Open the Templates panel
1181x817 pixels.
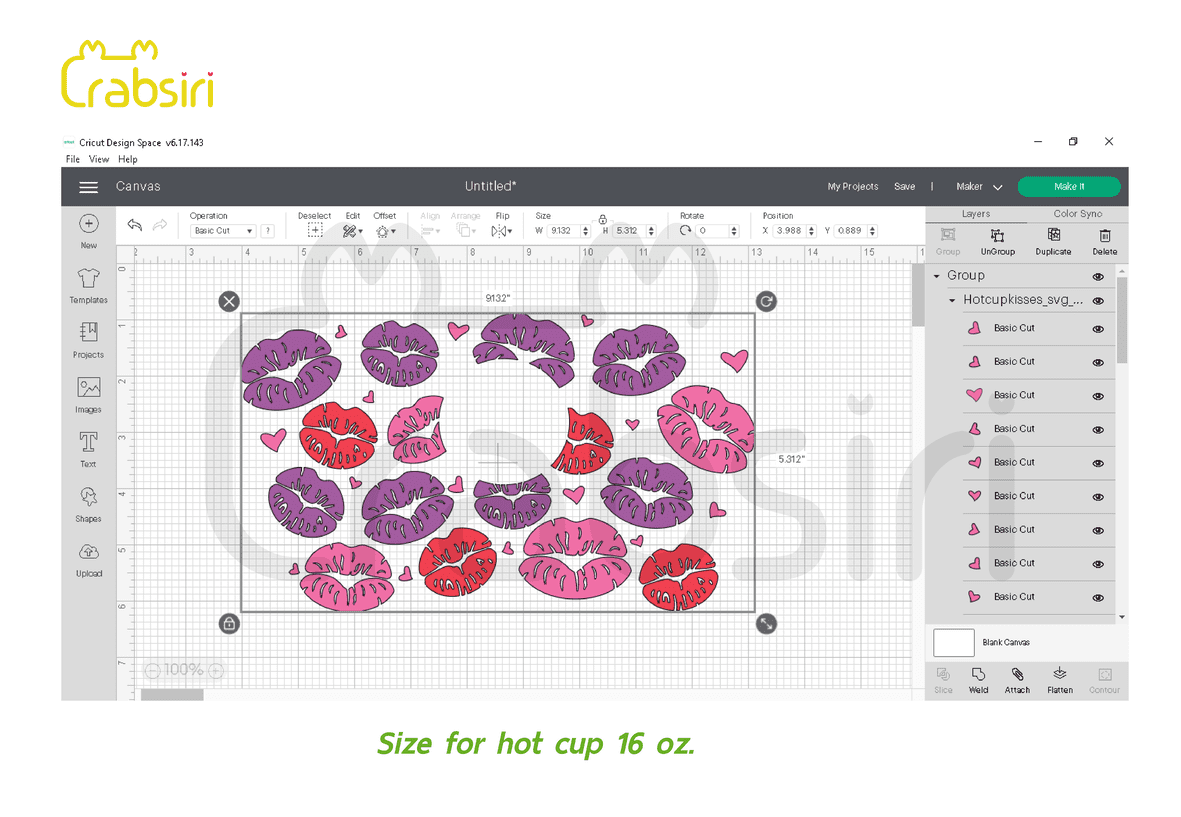click(x=88, y=286)
